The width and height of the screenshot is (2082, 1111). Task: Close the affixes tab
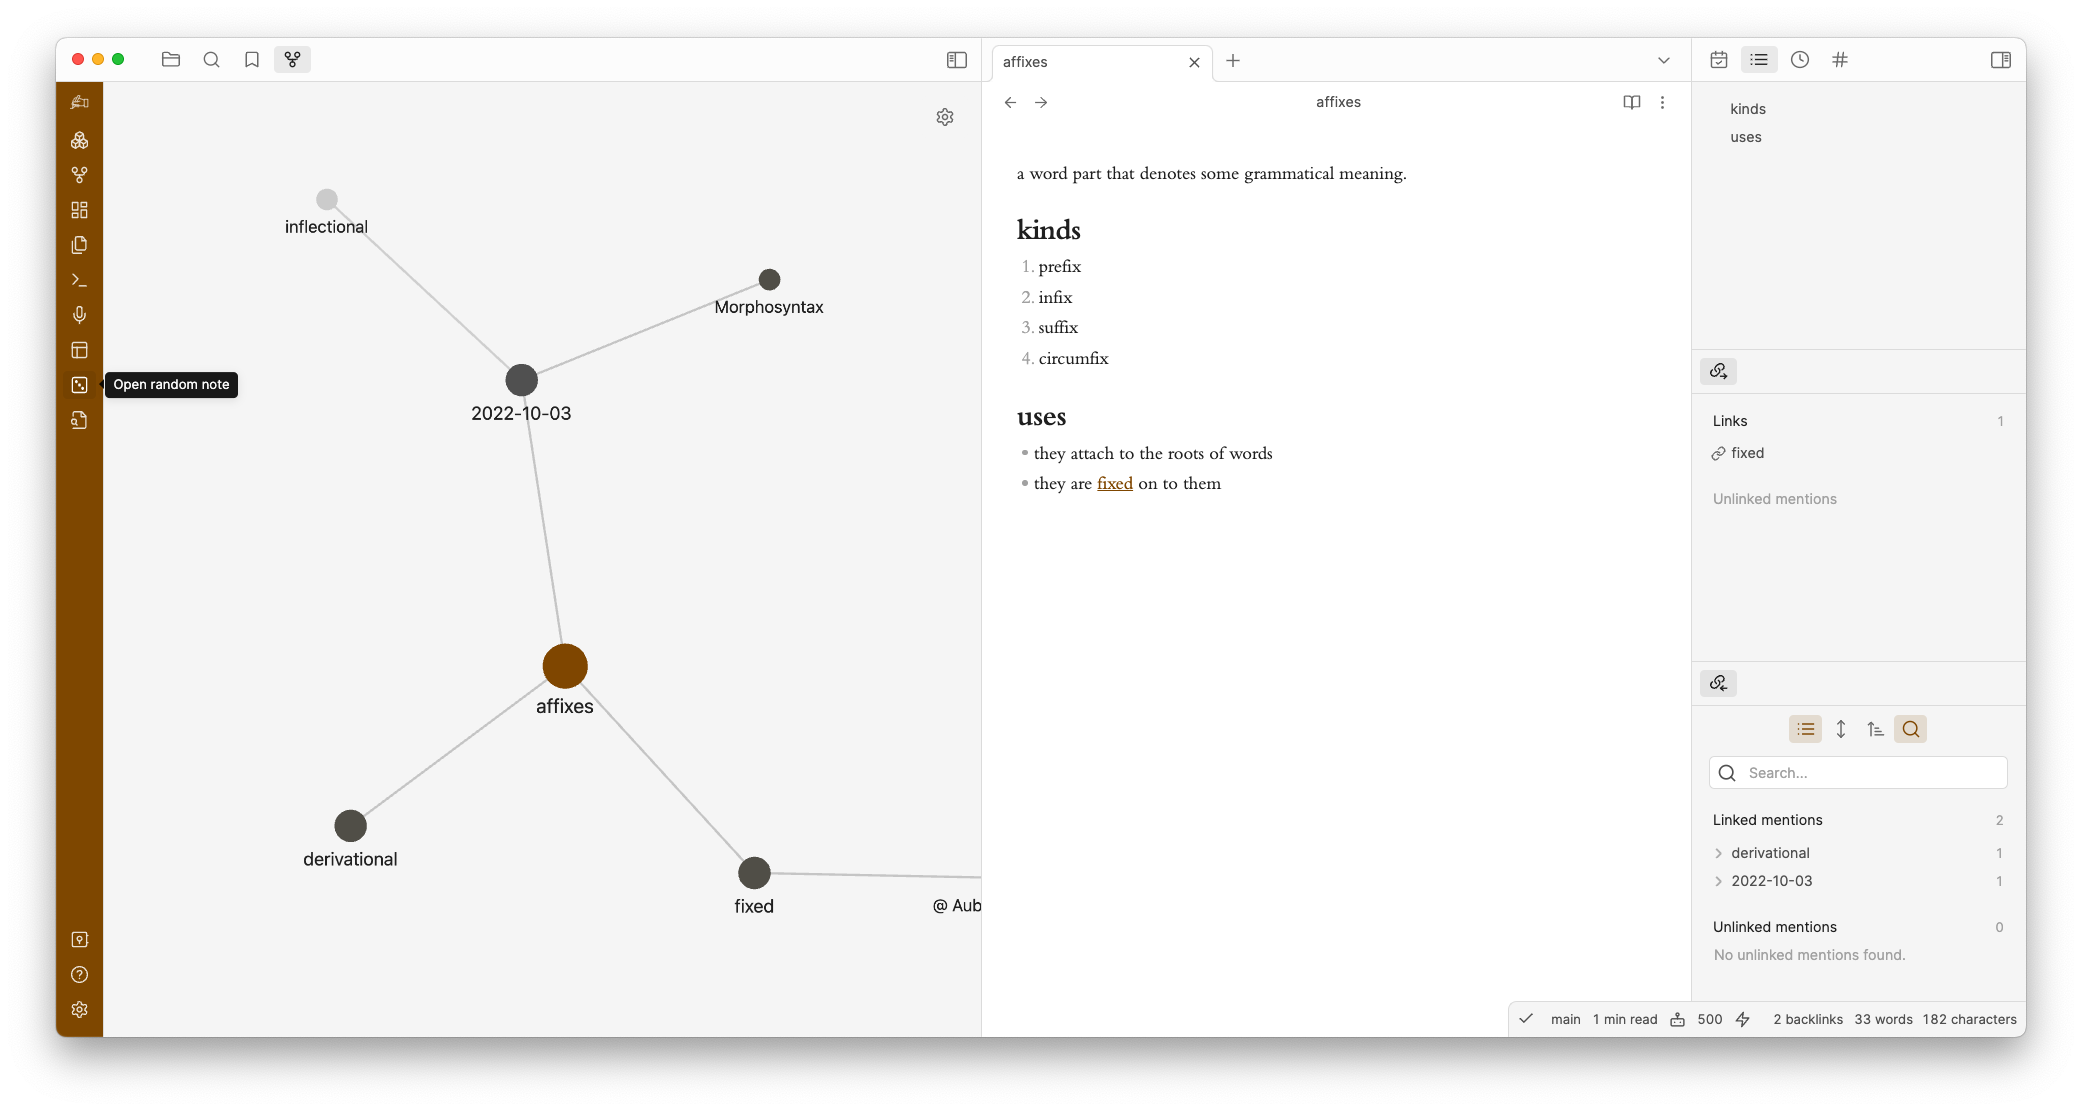[1194, 62]
